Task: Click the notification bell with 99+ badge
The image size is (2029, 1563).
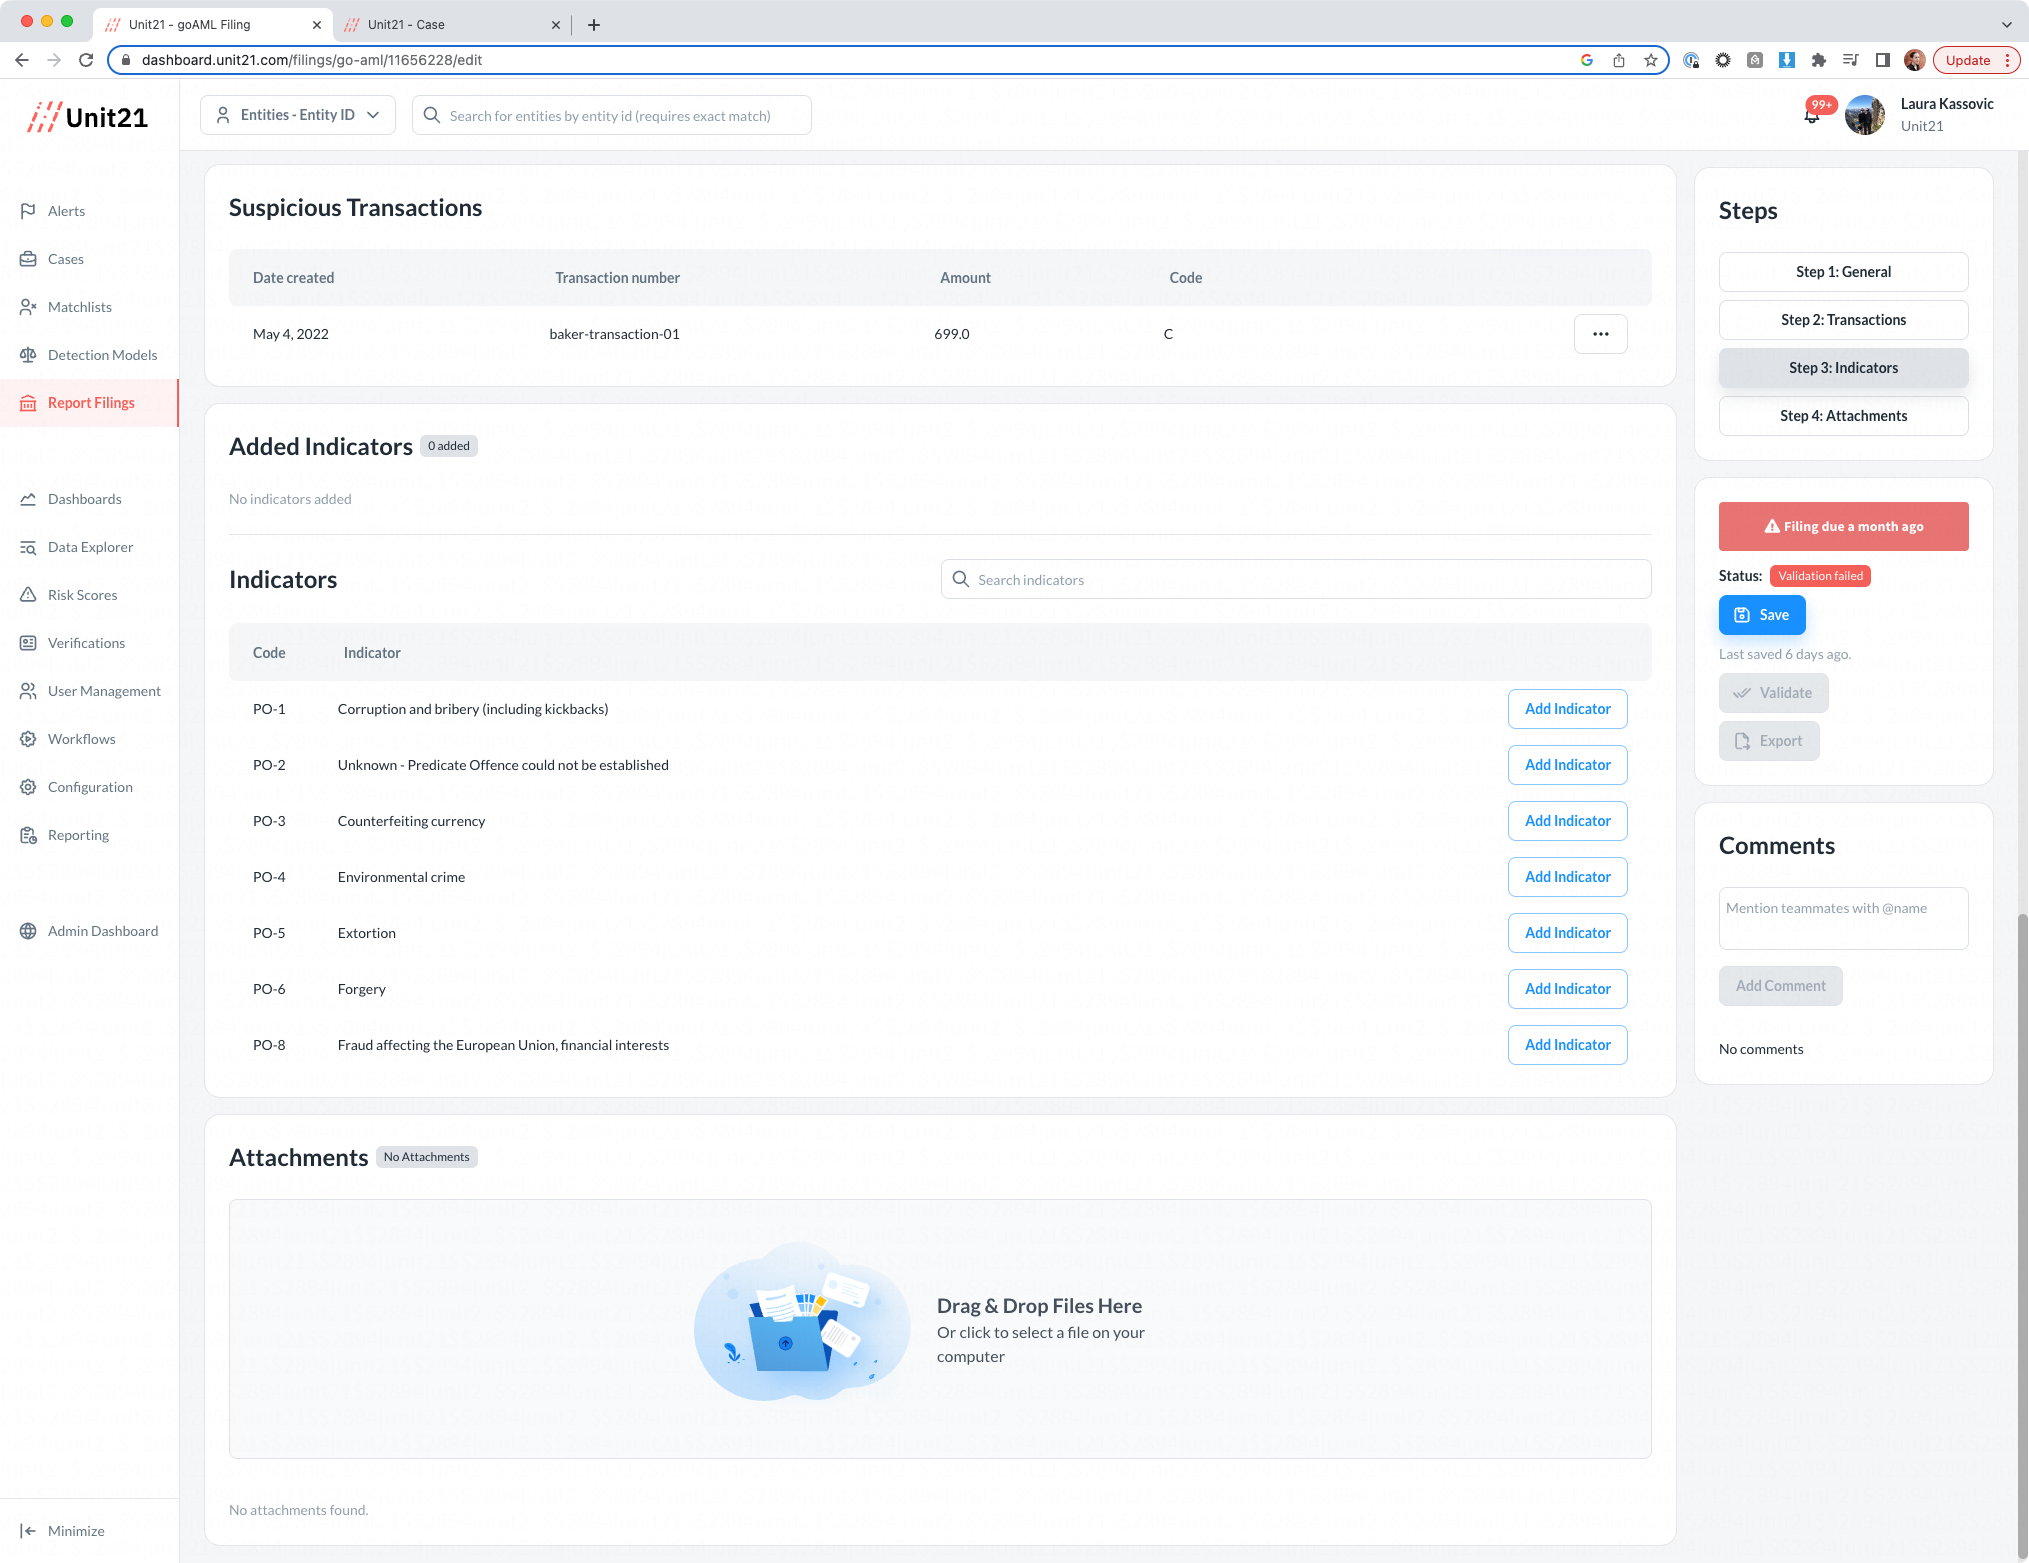Action: click(x=1811, y=116)
